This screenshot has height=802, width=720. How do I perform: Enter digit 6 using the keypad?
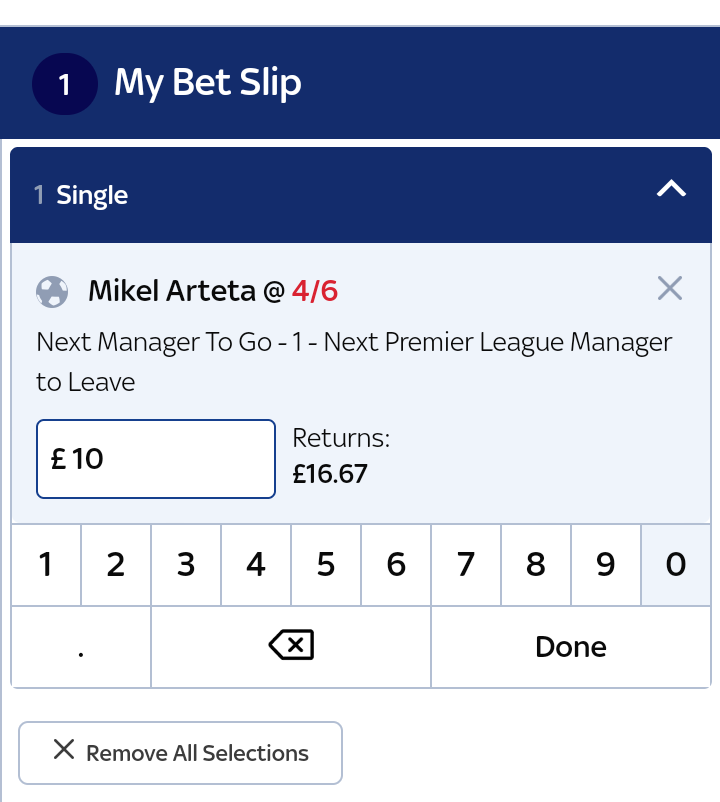tap(396, 565)
